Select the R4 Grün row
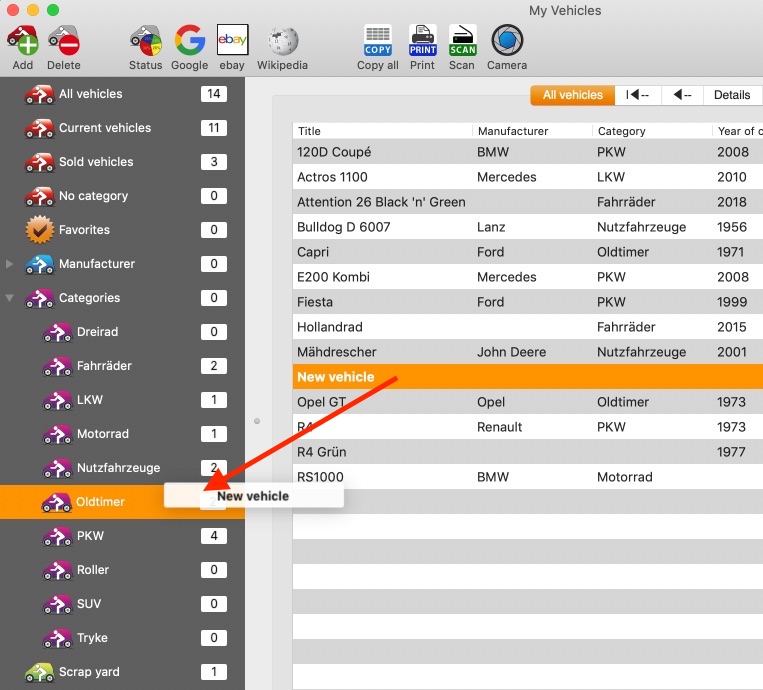The height and width of the screenshot is (690, 763). (x=528, y=452)
